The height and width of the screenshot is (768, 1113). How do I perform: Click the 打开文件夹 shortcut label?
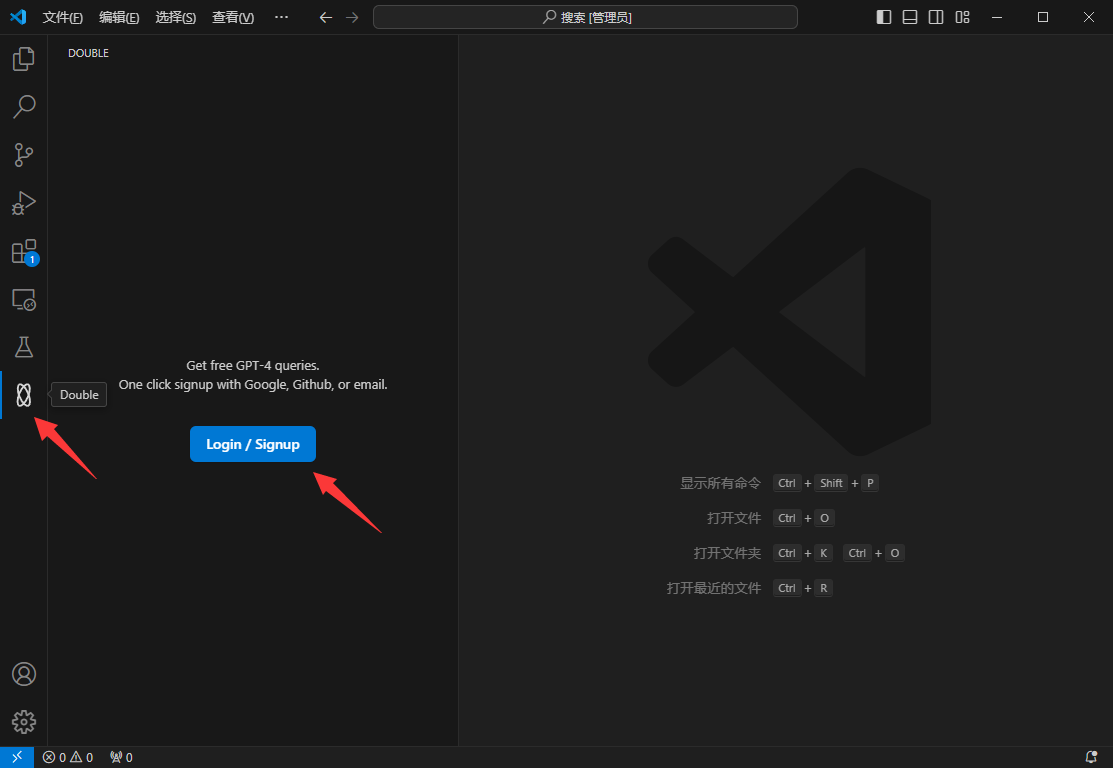tap(728, 553)
